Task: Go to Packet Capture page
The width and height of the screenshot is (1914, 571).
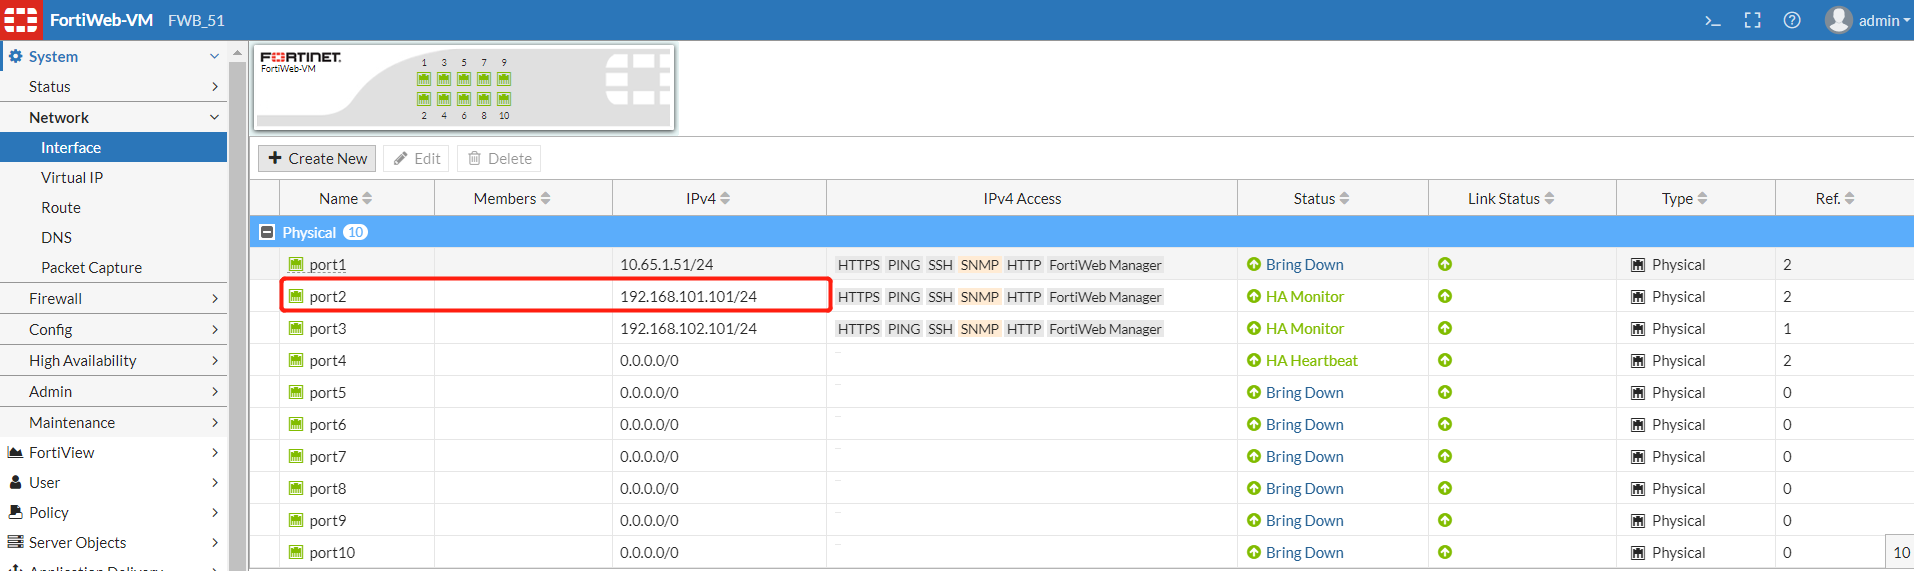Action: coord(91,268)
